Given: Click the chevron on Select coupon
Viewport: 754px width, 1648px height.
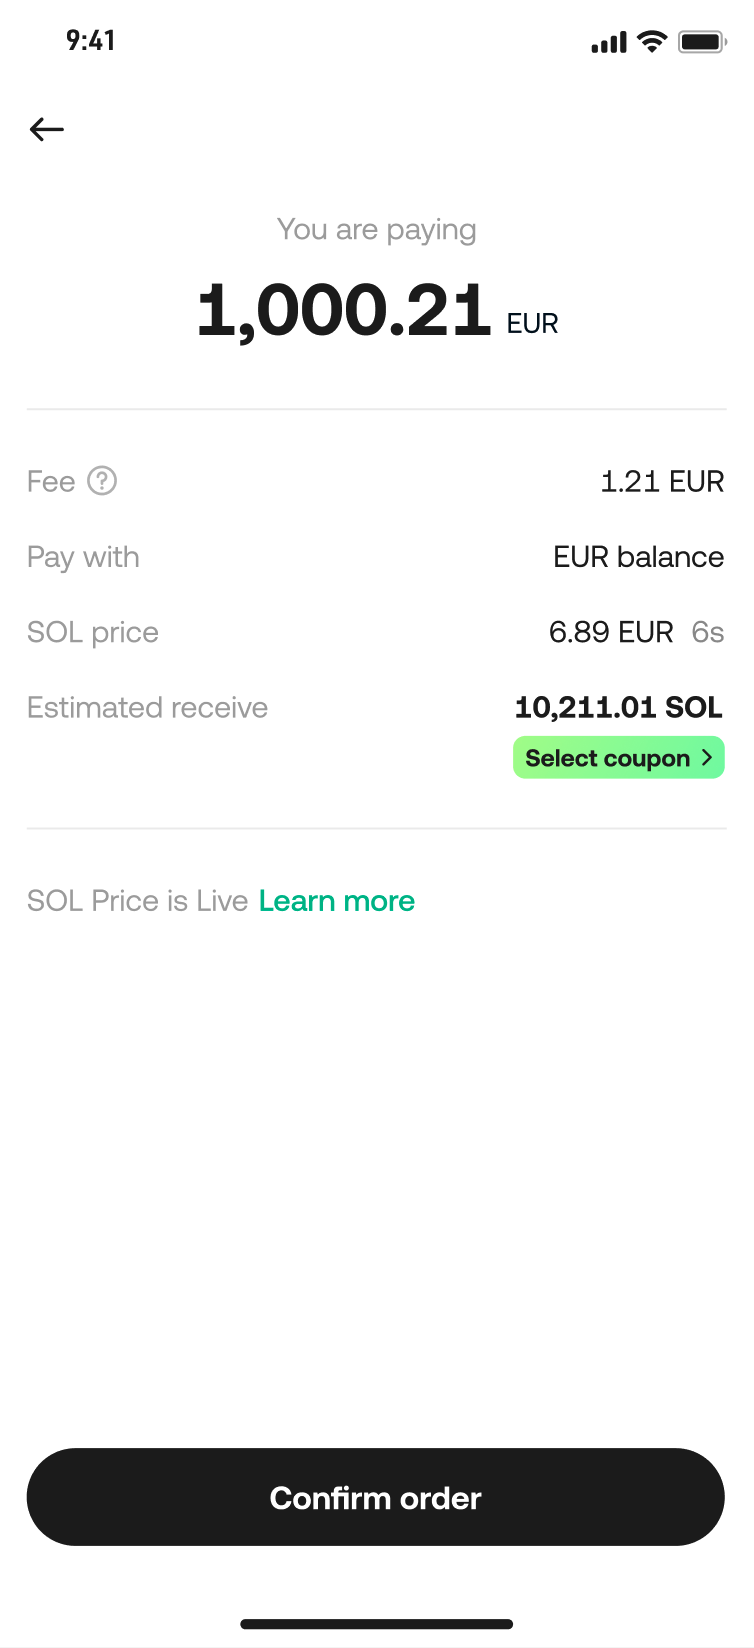Looking at the screenshot, I should click(707, 758).
